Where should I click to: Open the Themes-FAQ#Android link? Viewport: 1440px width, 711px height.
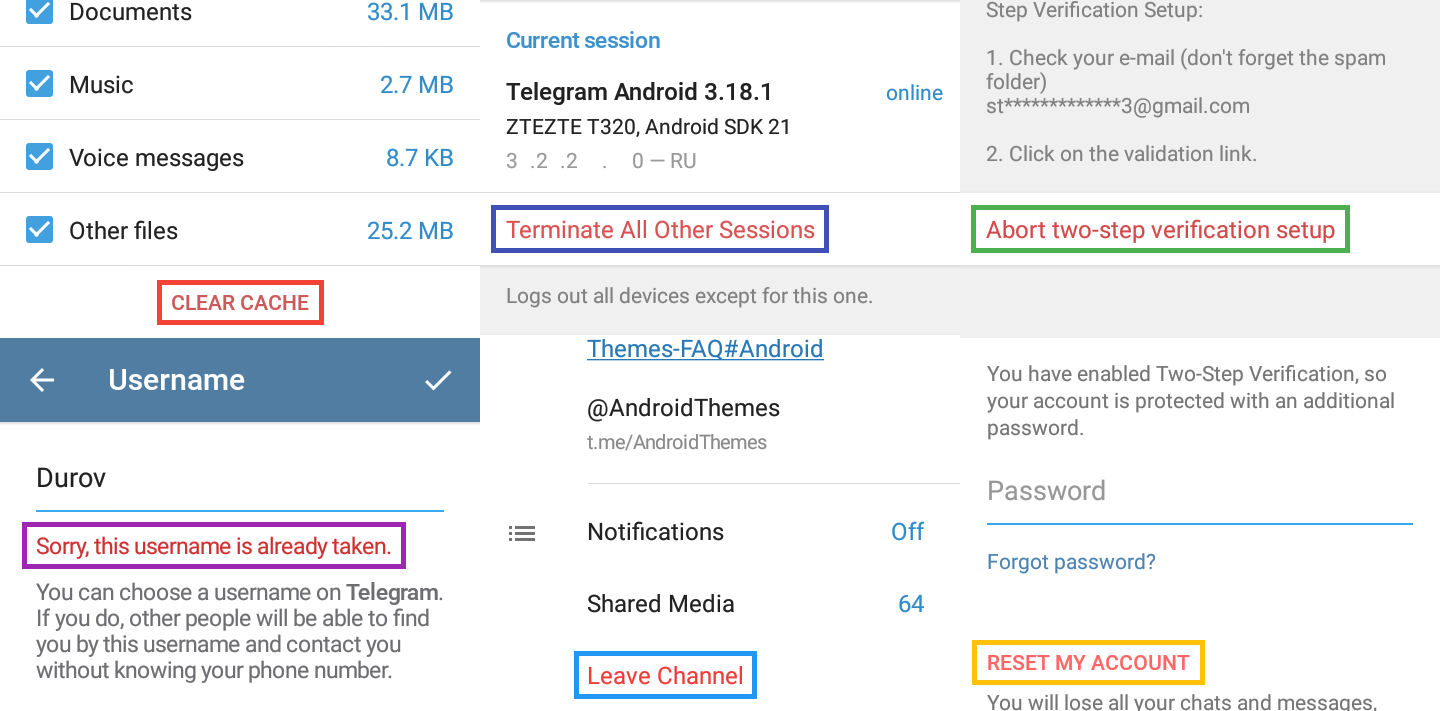[x=705, y=349]
